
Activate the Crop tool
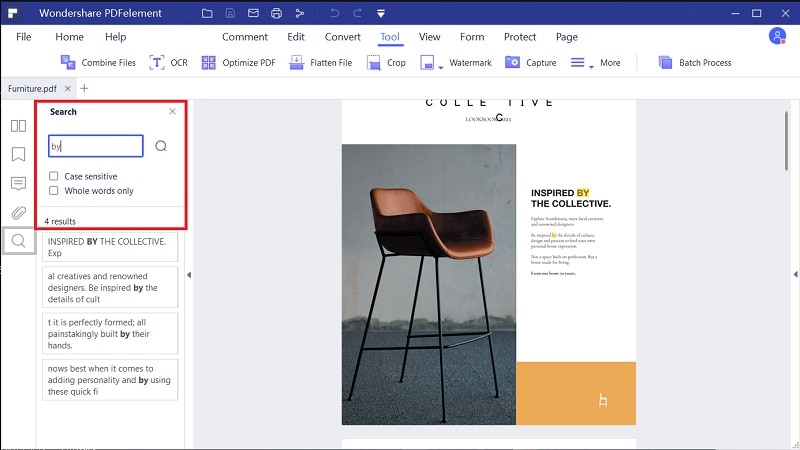pos(386,62)
